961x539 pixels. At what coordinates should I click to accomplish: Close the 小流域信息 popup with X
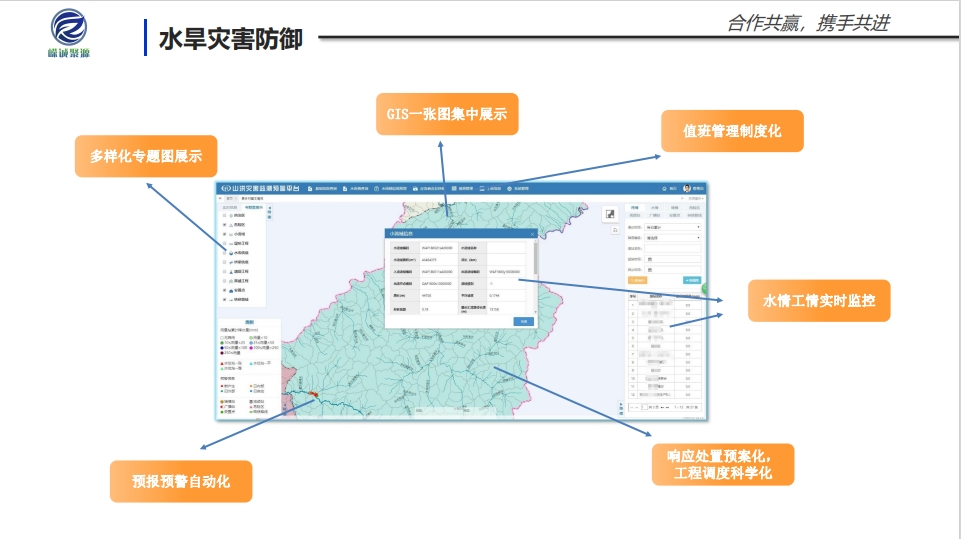pos(532,233)
